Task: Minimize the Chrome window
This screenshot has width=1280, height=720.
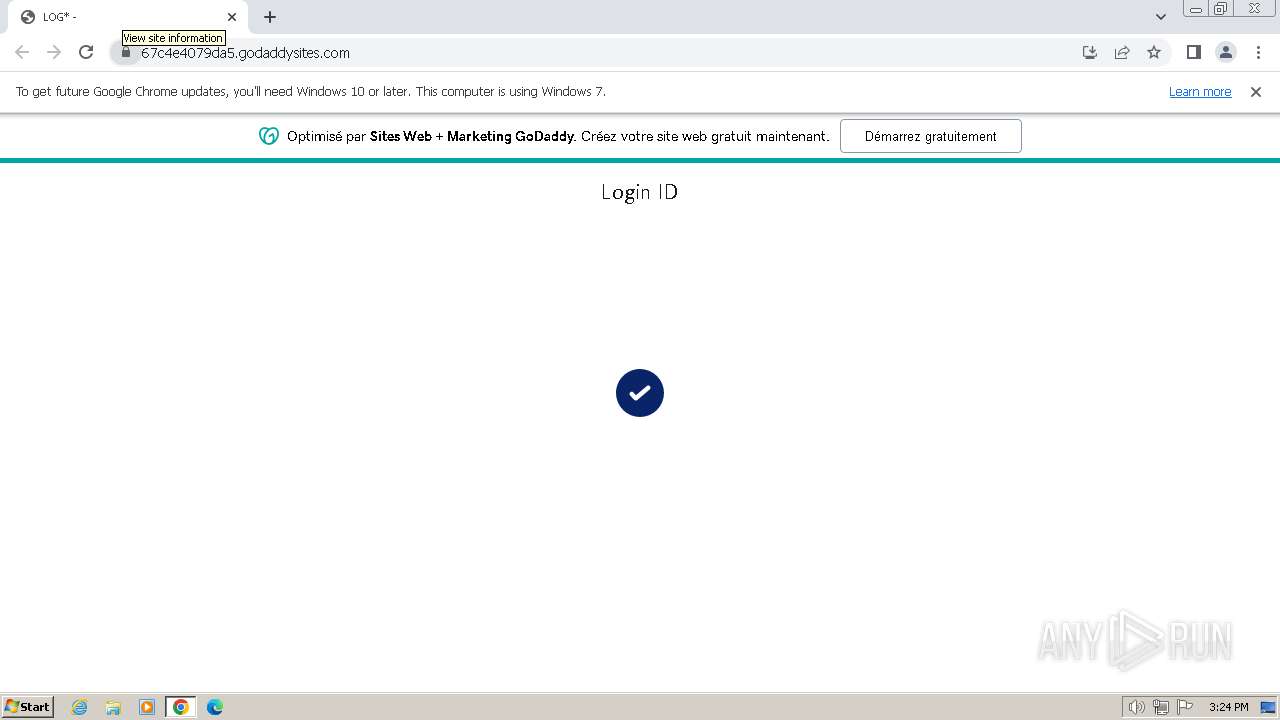Action: tap(1195, 9)
